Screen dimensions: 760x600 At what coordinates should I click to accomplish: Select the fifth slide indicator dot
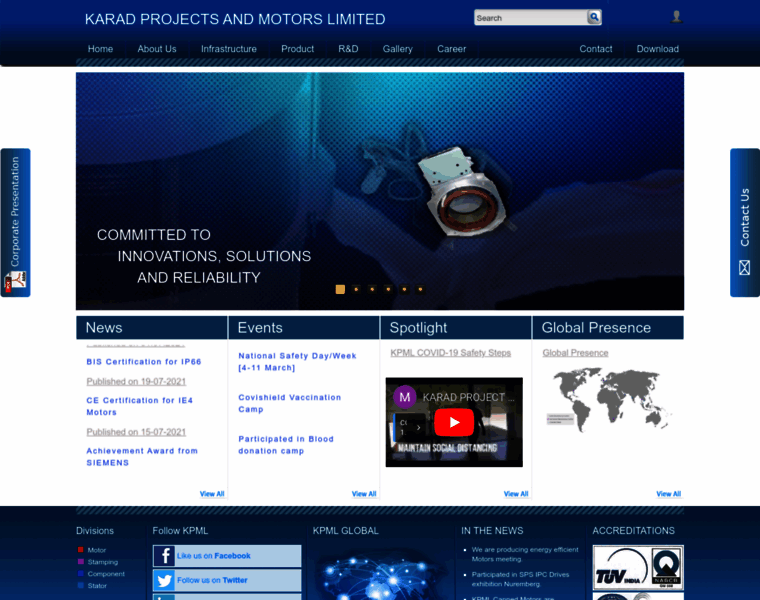(404, 289)
